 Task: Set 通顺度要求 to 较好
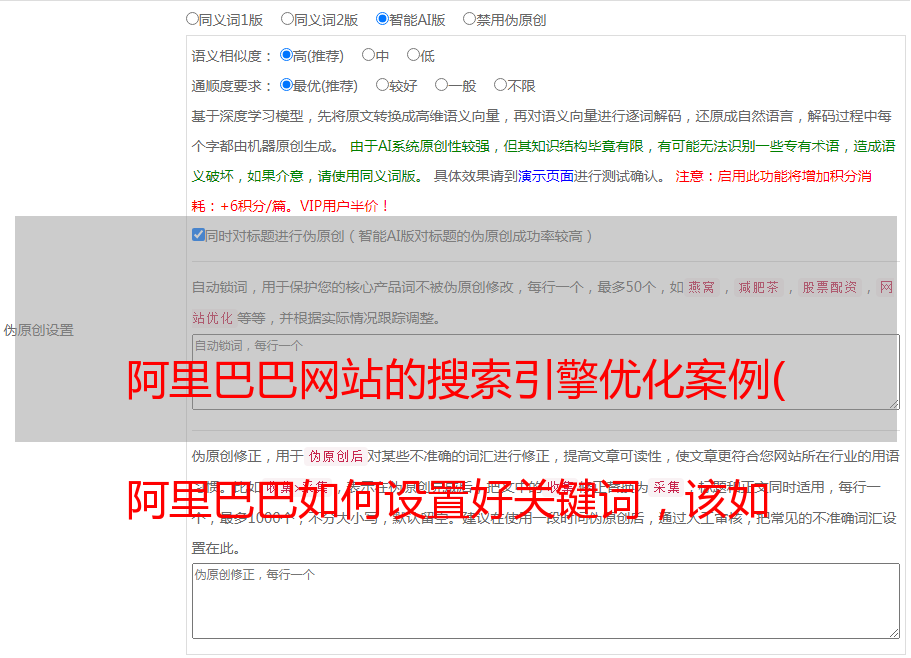point(382,85)
